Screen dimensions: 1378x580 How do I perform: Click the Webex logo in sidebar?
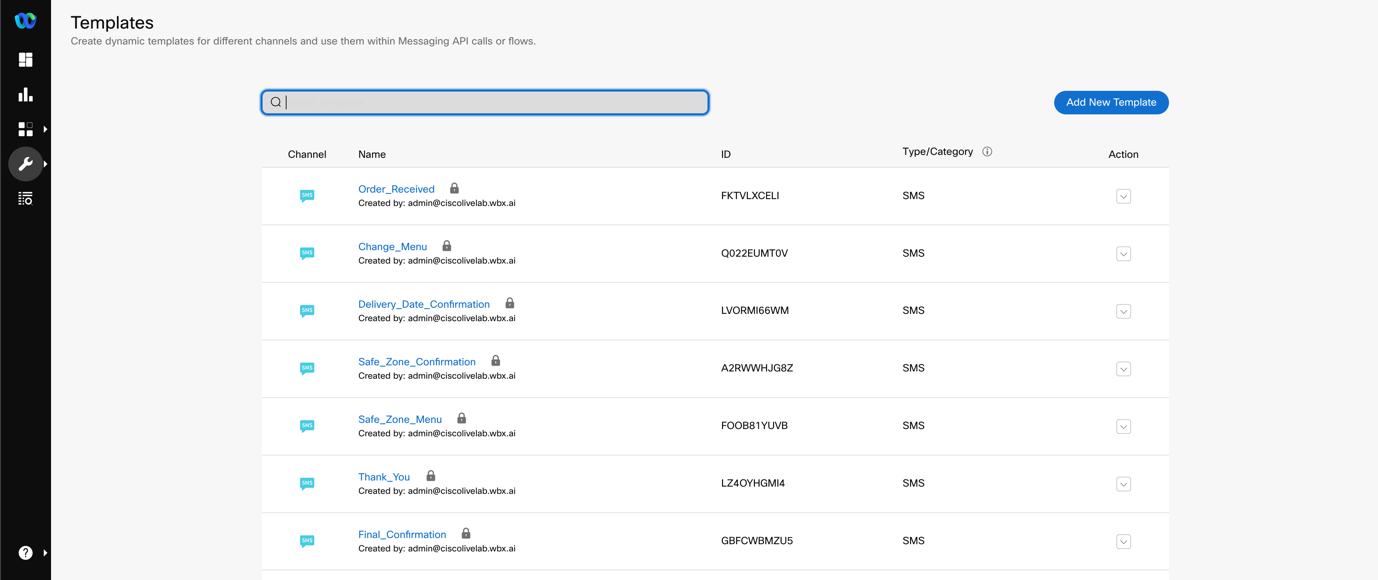(x=25, y=20)
